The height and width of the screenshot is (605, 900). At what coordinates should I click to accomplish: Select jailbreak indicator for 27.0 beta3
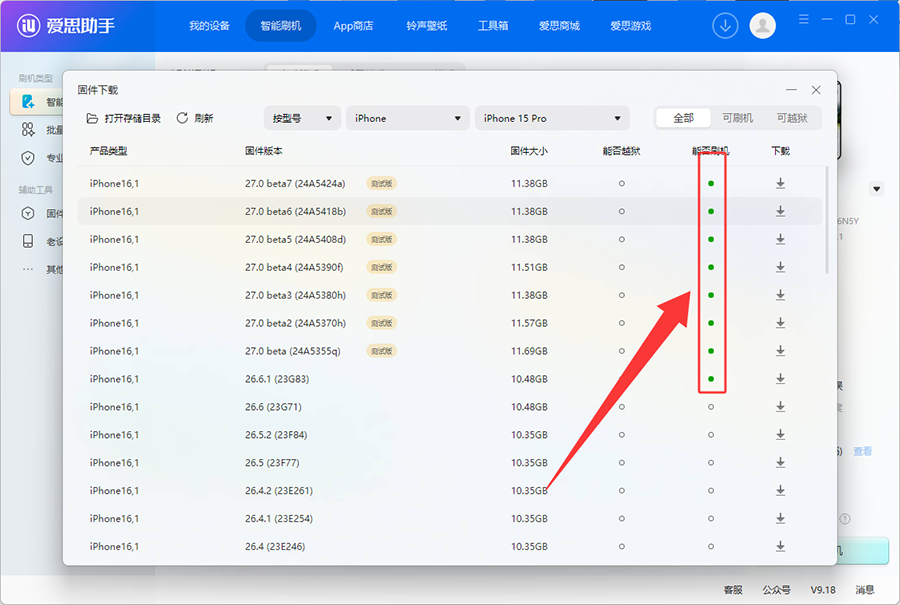click(x=621, y=295)
